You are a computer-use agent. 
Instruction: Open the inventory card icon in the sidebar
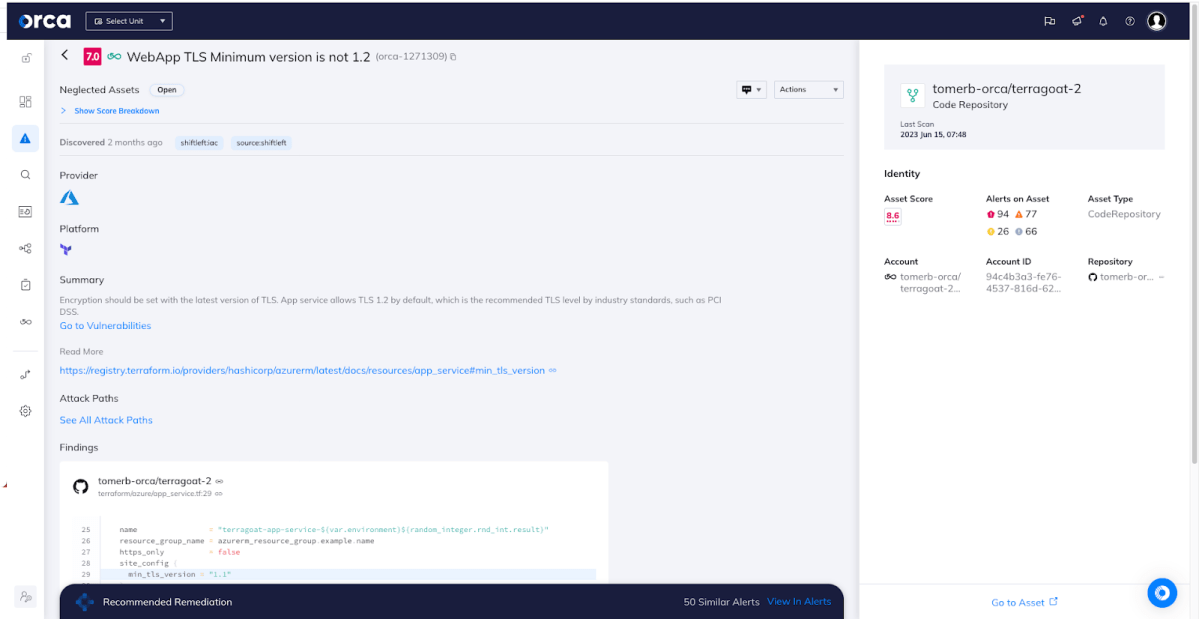click(25, 212)
